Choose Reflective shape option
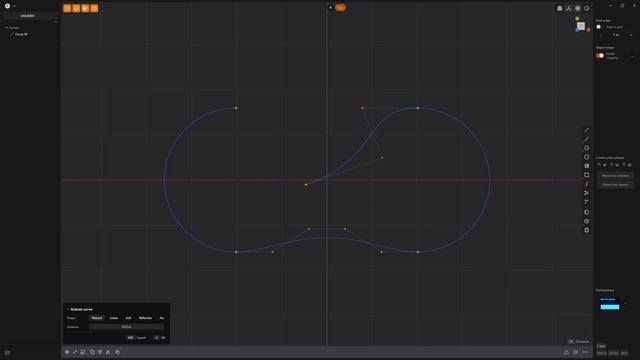Viewport: 640px width, 360px height. [145, 318]
